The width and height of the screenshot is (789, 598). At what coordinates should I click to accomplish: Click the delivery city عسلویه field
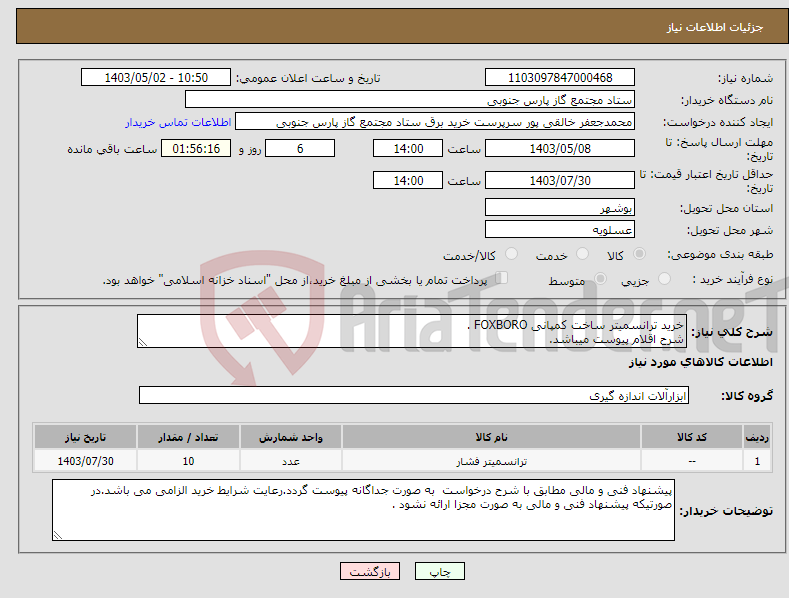tap(560, 230)
